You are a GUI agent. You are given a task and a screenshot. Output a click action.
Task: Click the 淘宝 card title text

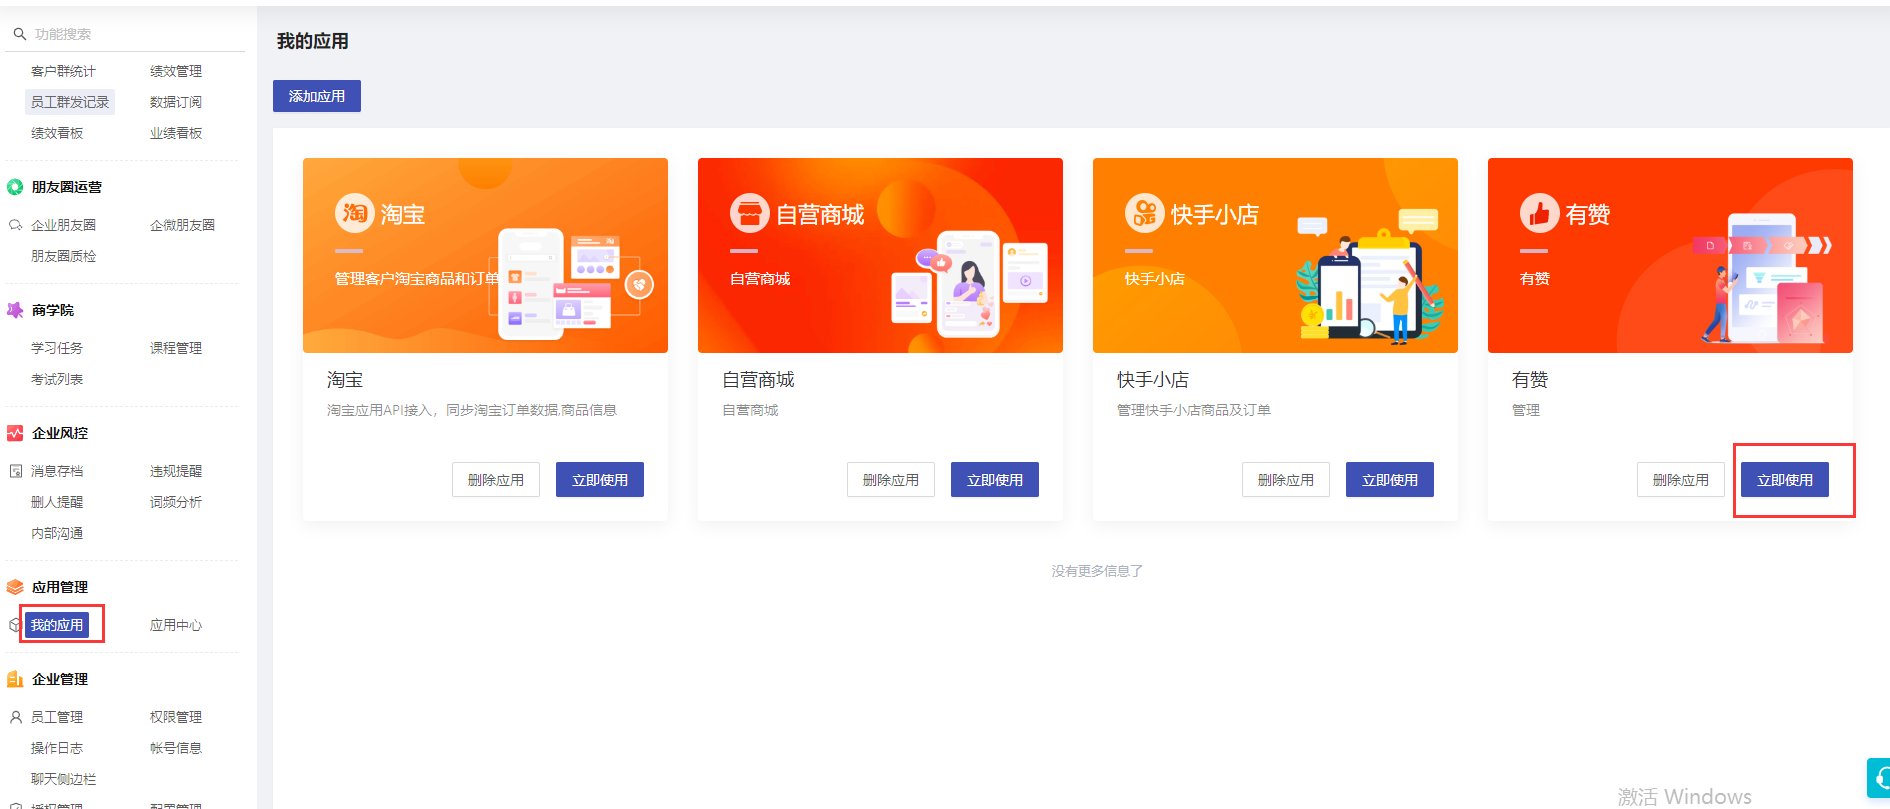tap(345, 380)
